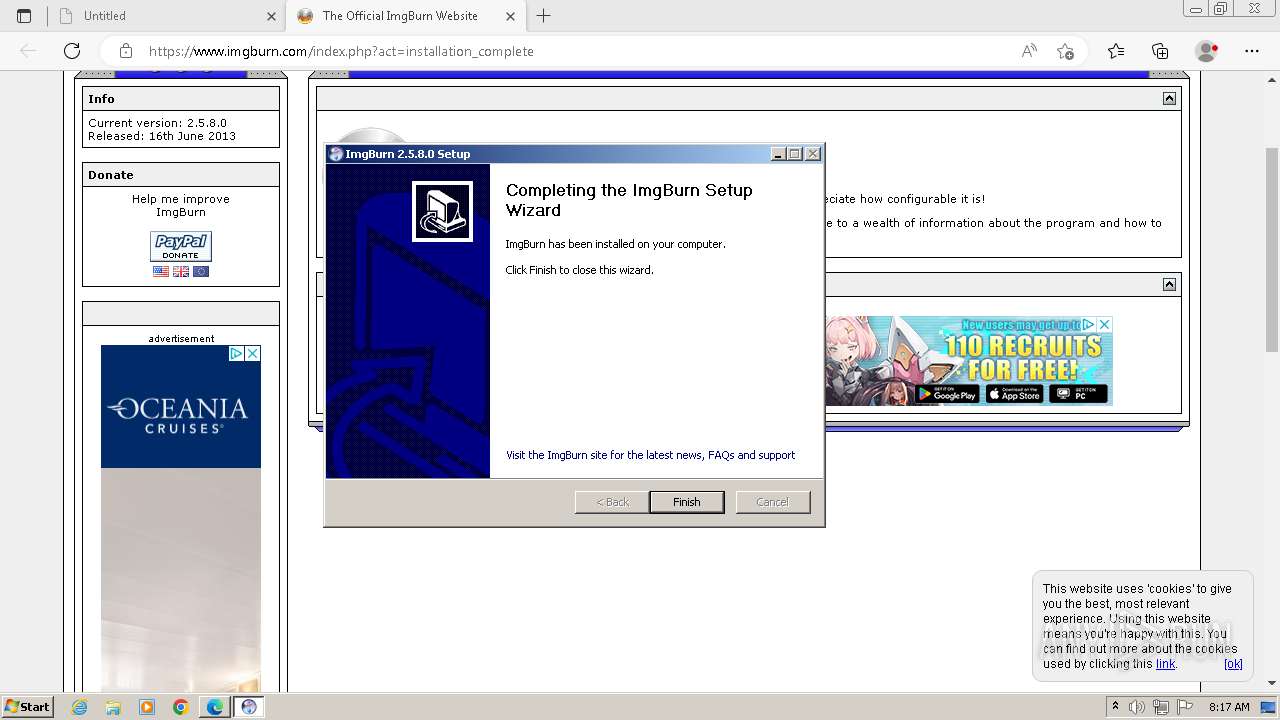The width and height of the screenshot is (1280, 720).
Task: Click the Get it on PC badge
Action: pos(1078,394)
